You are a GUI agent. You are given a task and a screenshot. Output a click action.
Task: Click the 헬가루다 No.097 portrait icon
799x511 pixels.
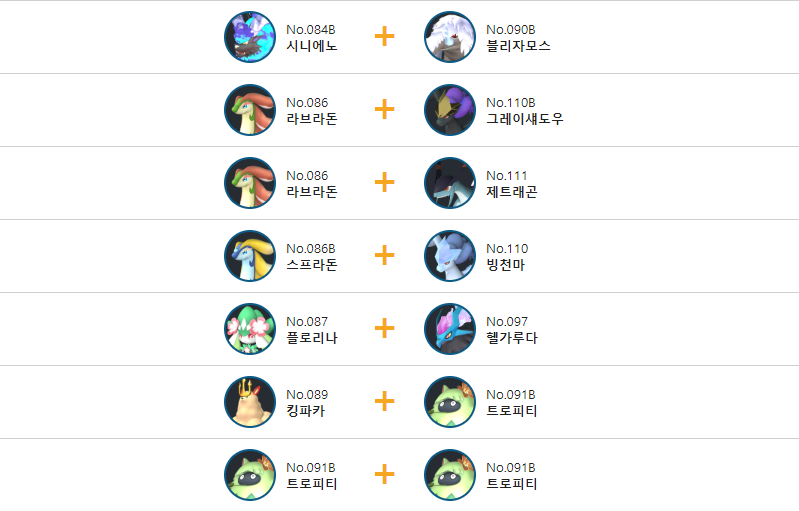click(449, 329)
